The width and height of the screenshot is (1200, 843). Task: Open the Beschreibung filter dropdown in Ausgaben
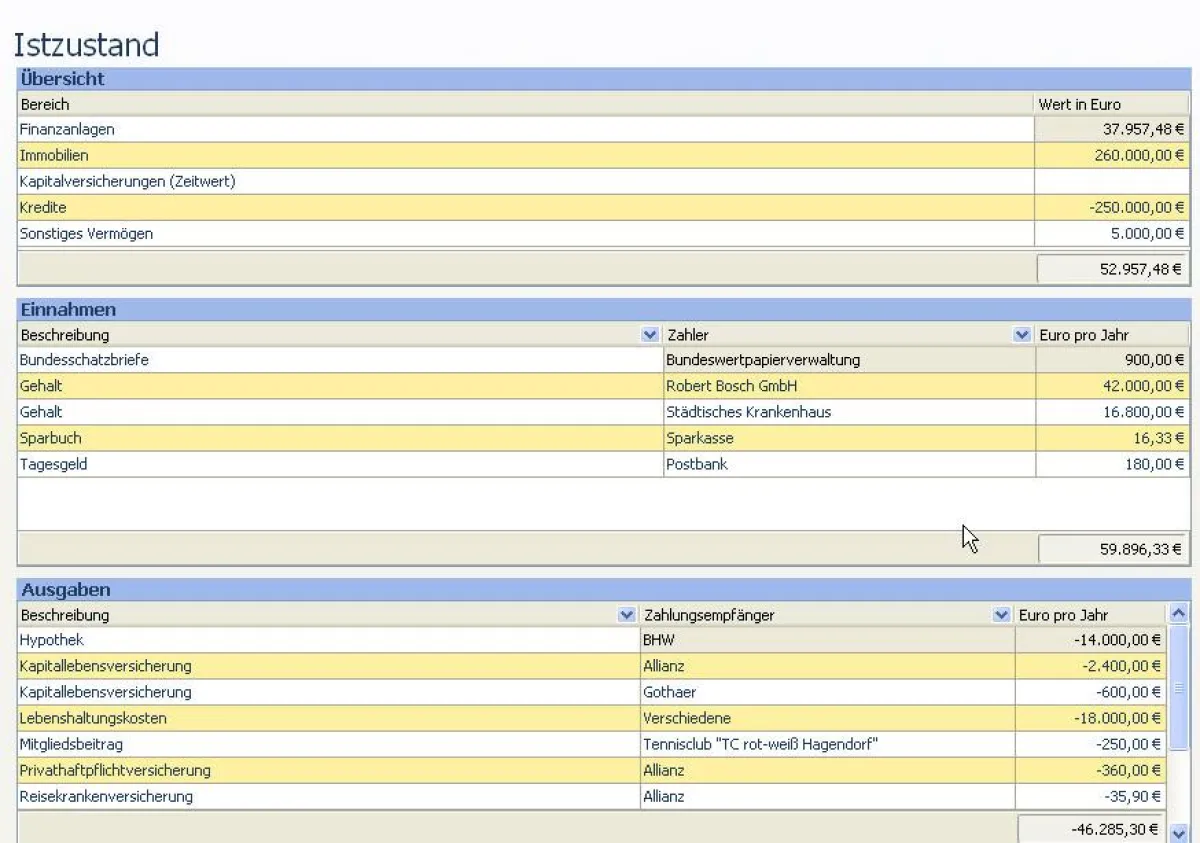(627, 616)
